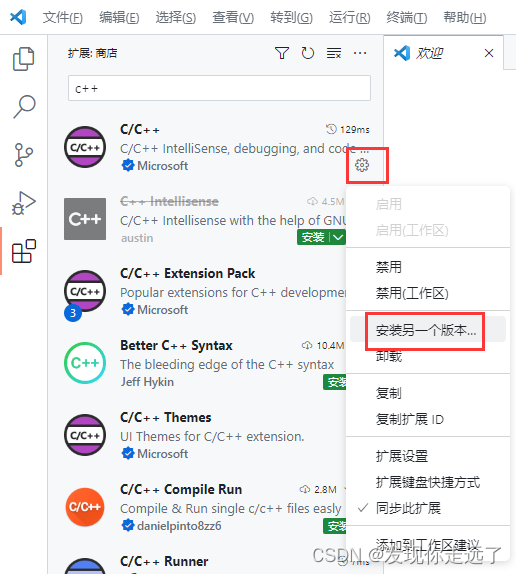Image resolution: width=516 pixels, height=574 pixels.
Task: Open Run and Debug view
Action: (23, 203)
